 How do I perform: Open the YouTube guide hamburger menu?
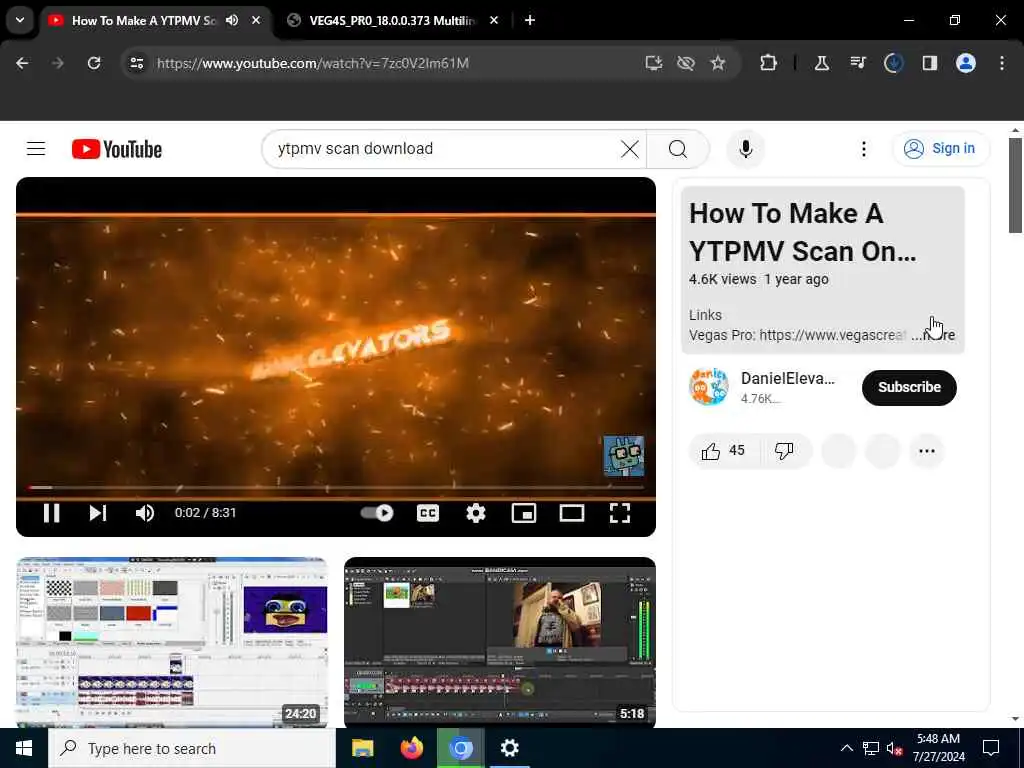(x=36, y=149)
